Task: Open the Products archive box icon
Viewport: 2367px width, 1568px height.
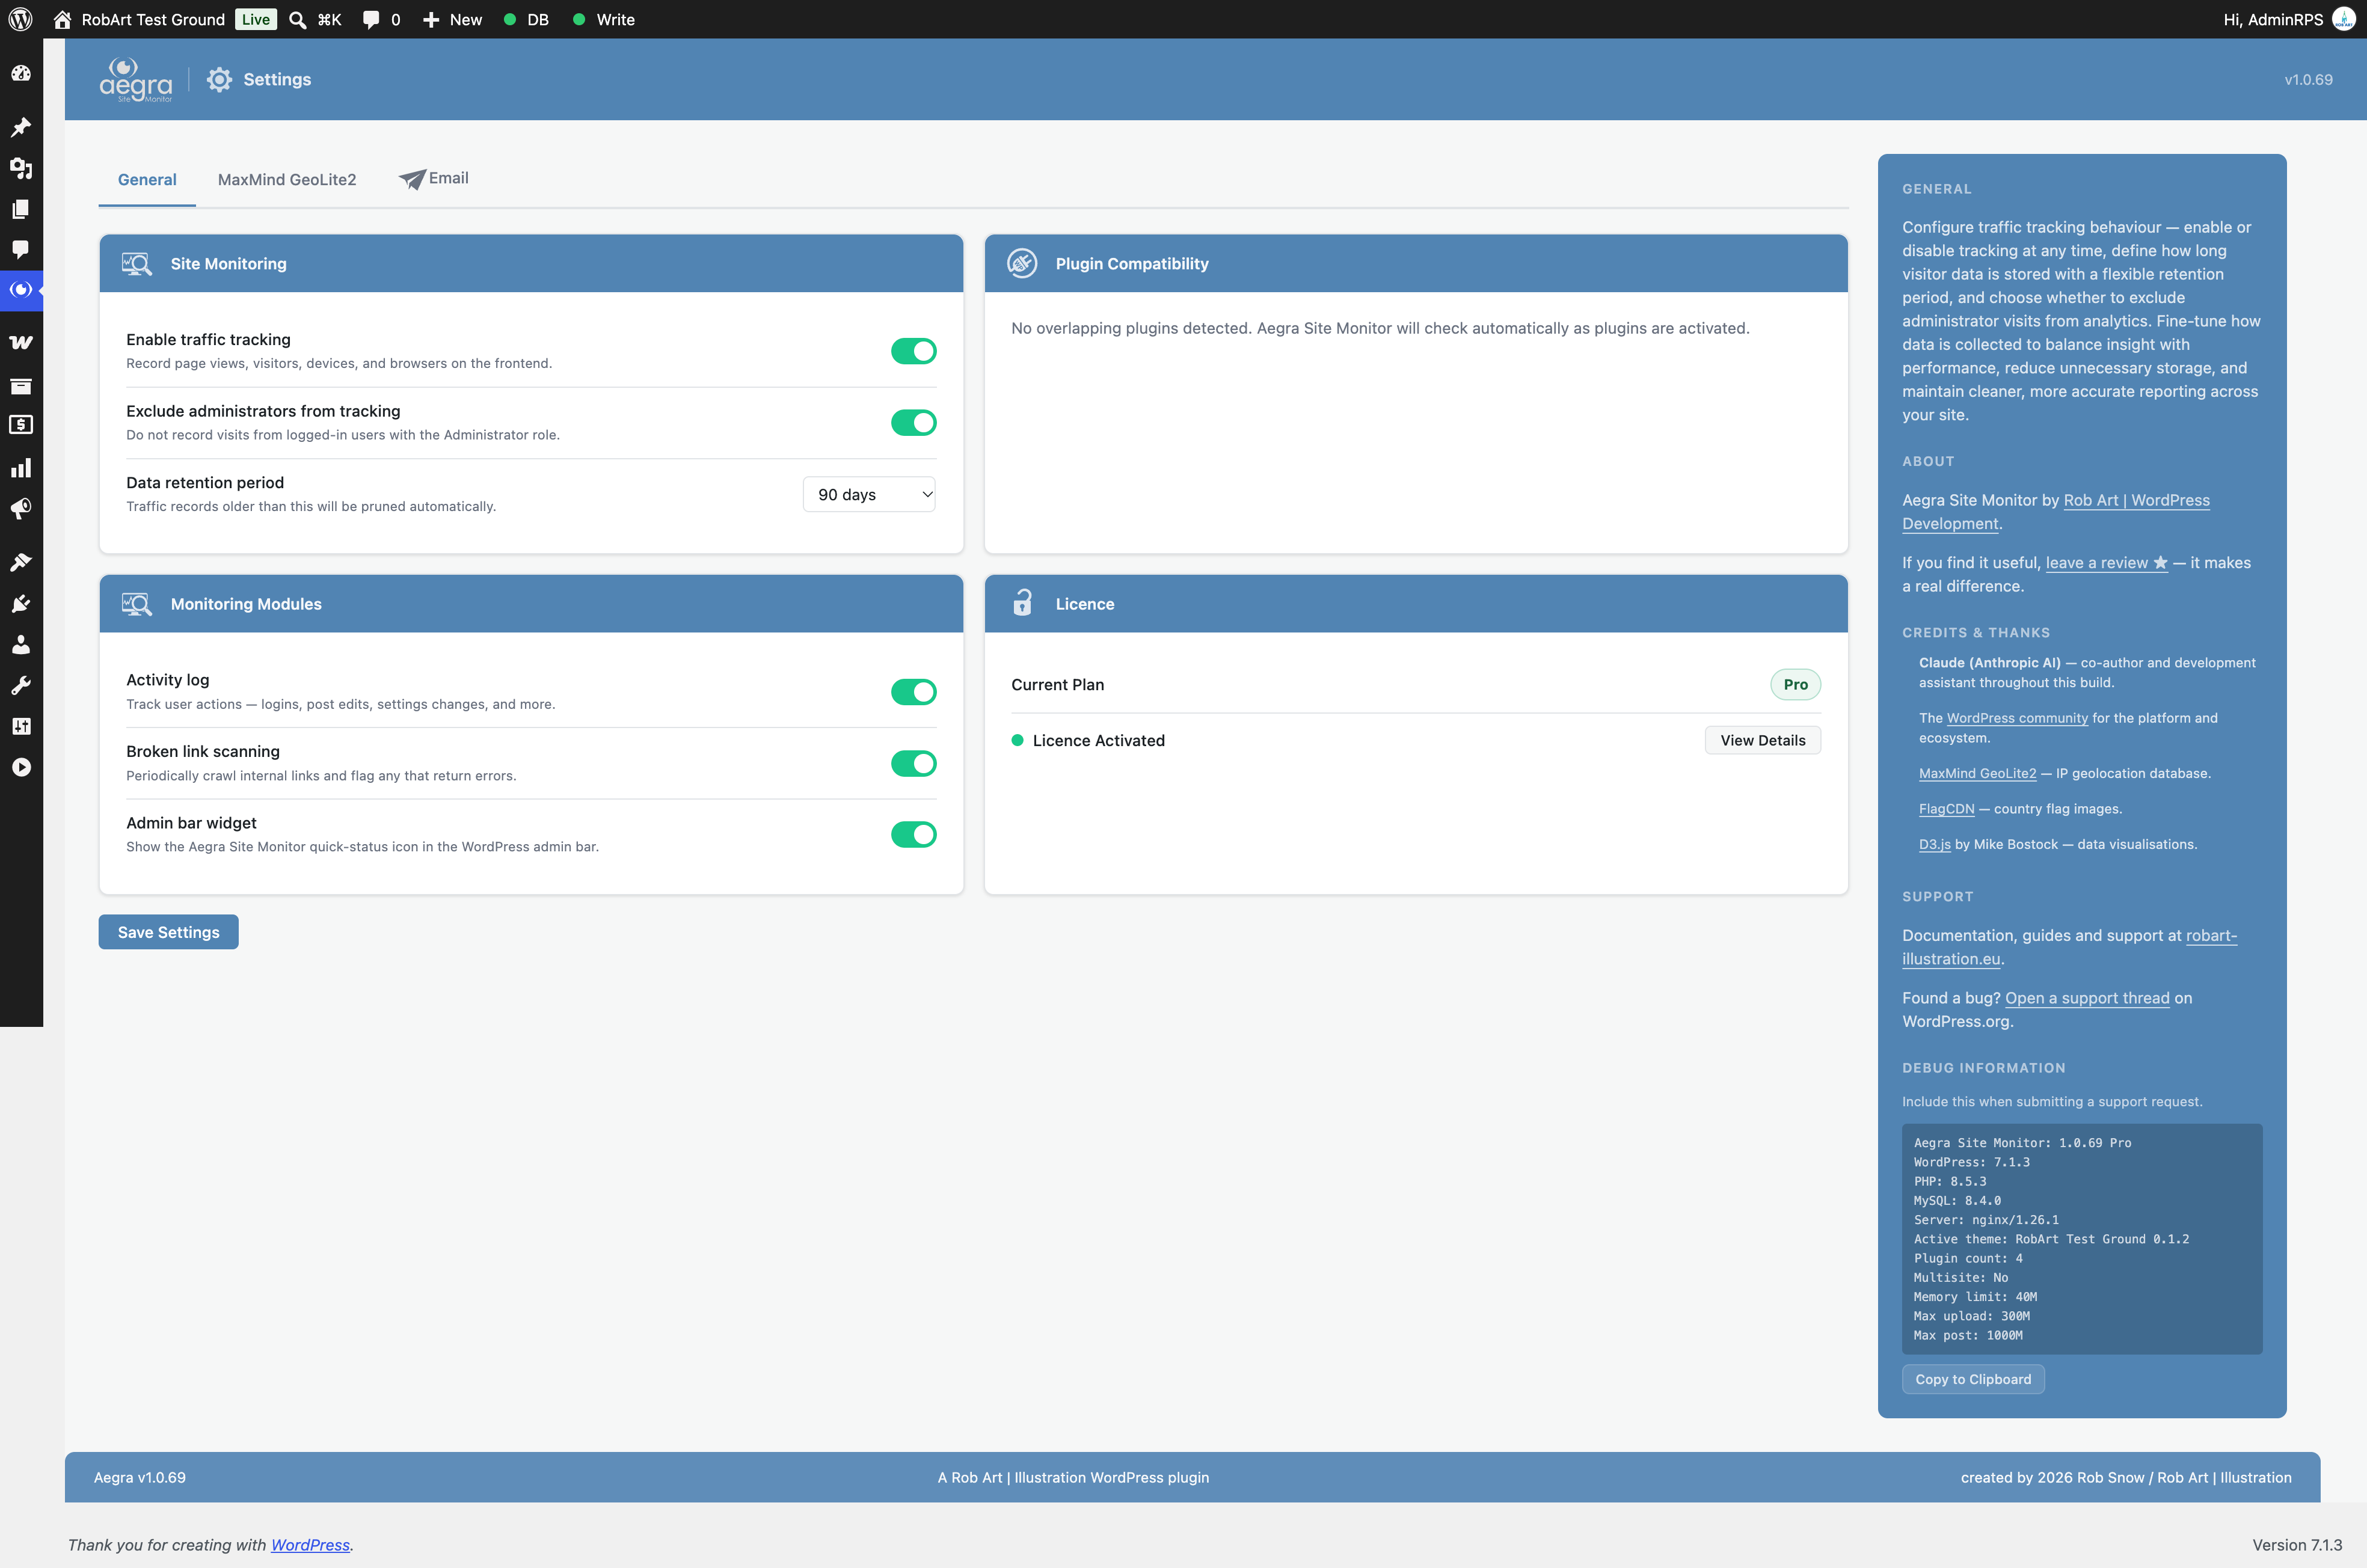Action: point(21,386)
